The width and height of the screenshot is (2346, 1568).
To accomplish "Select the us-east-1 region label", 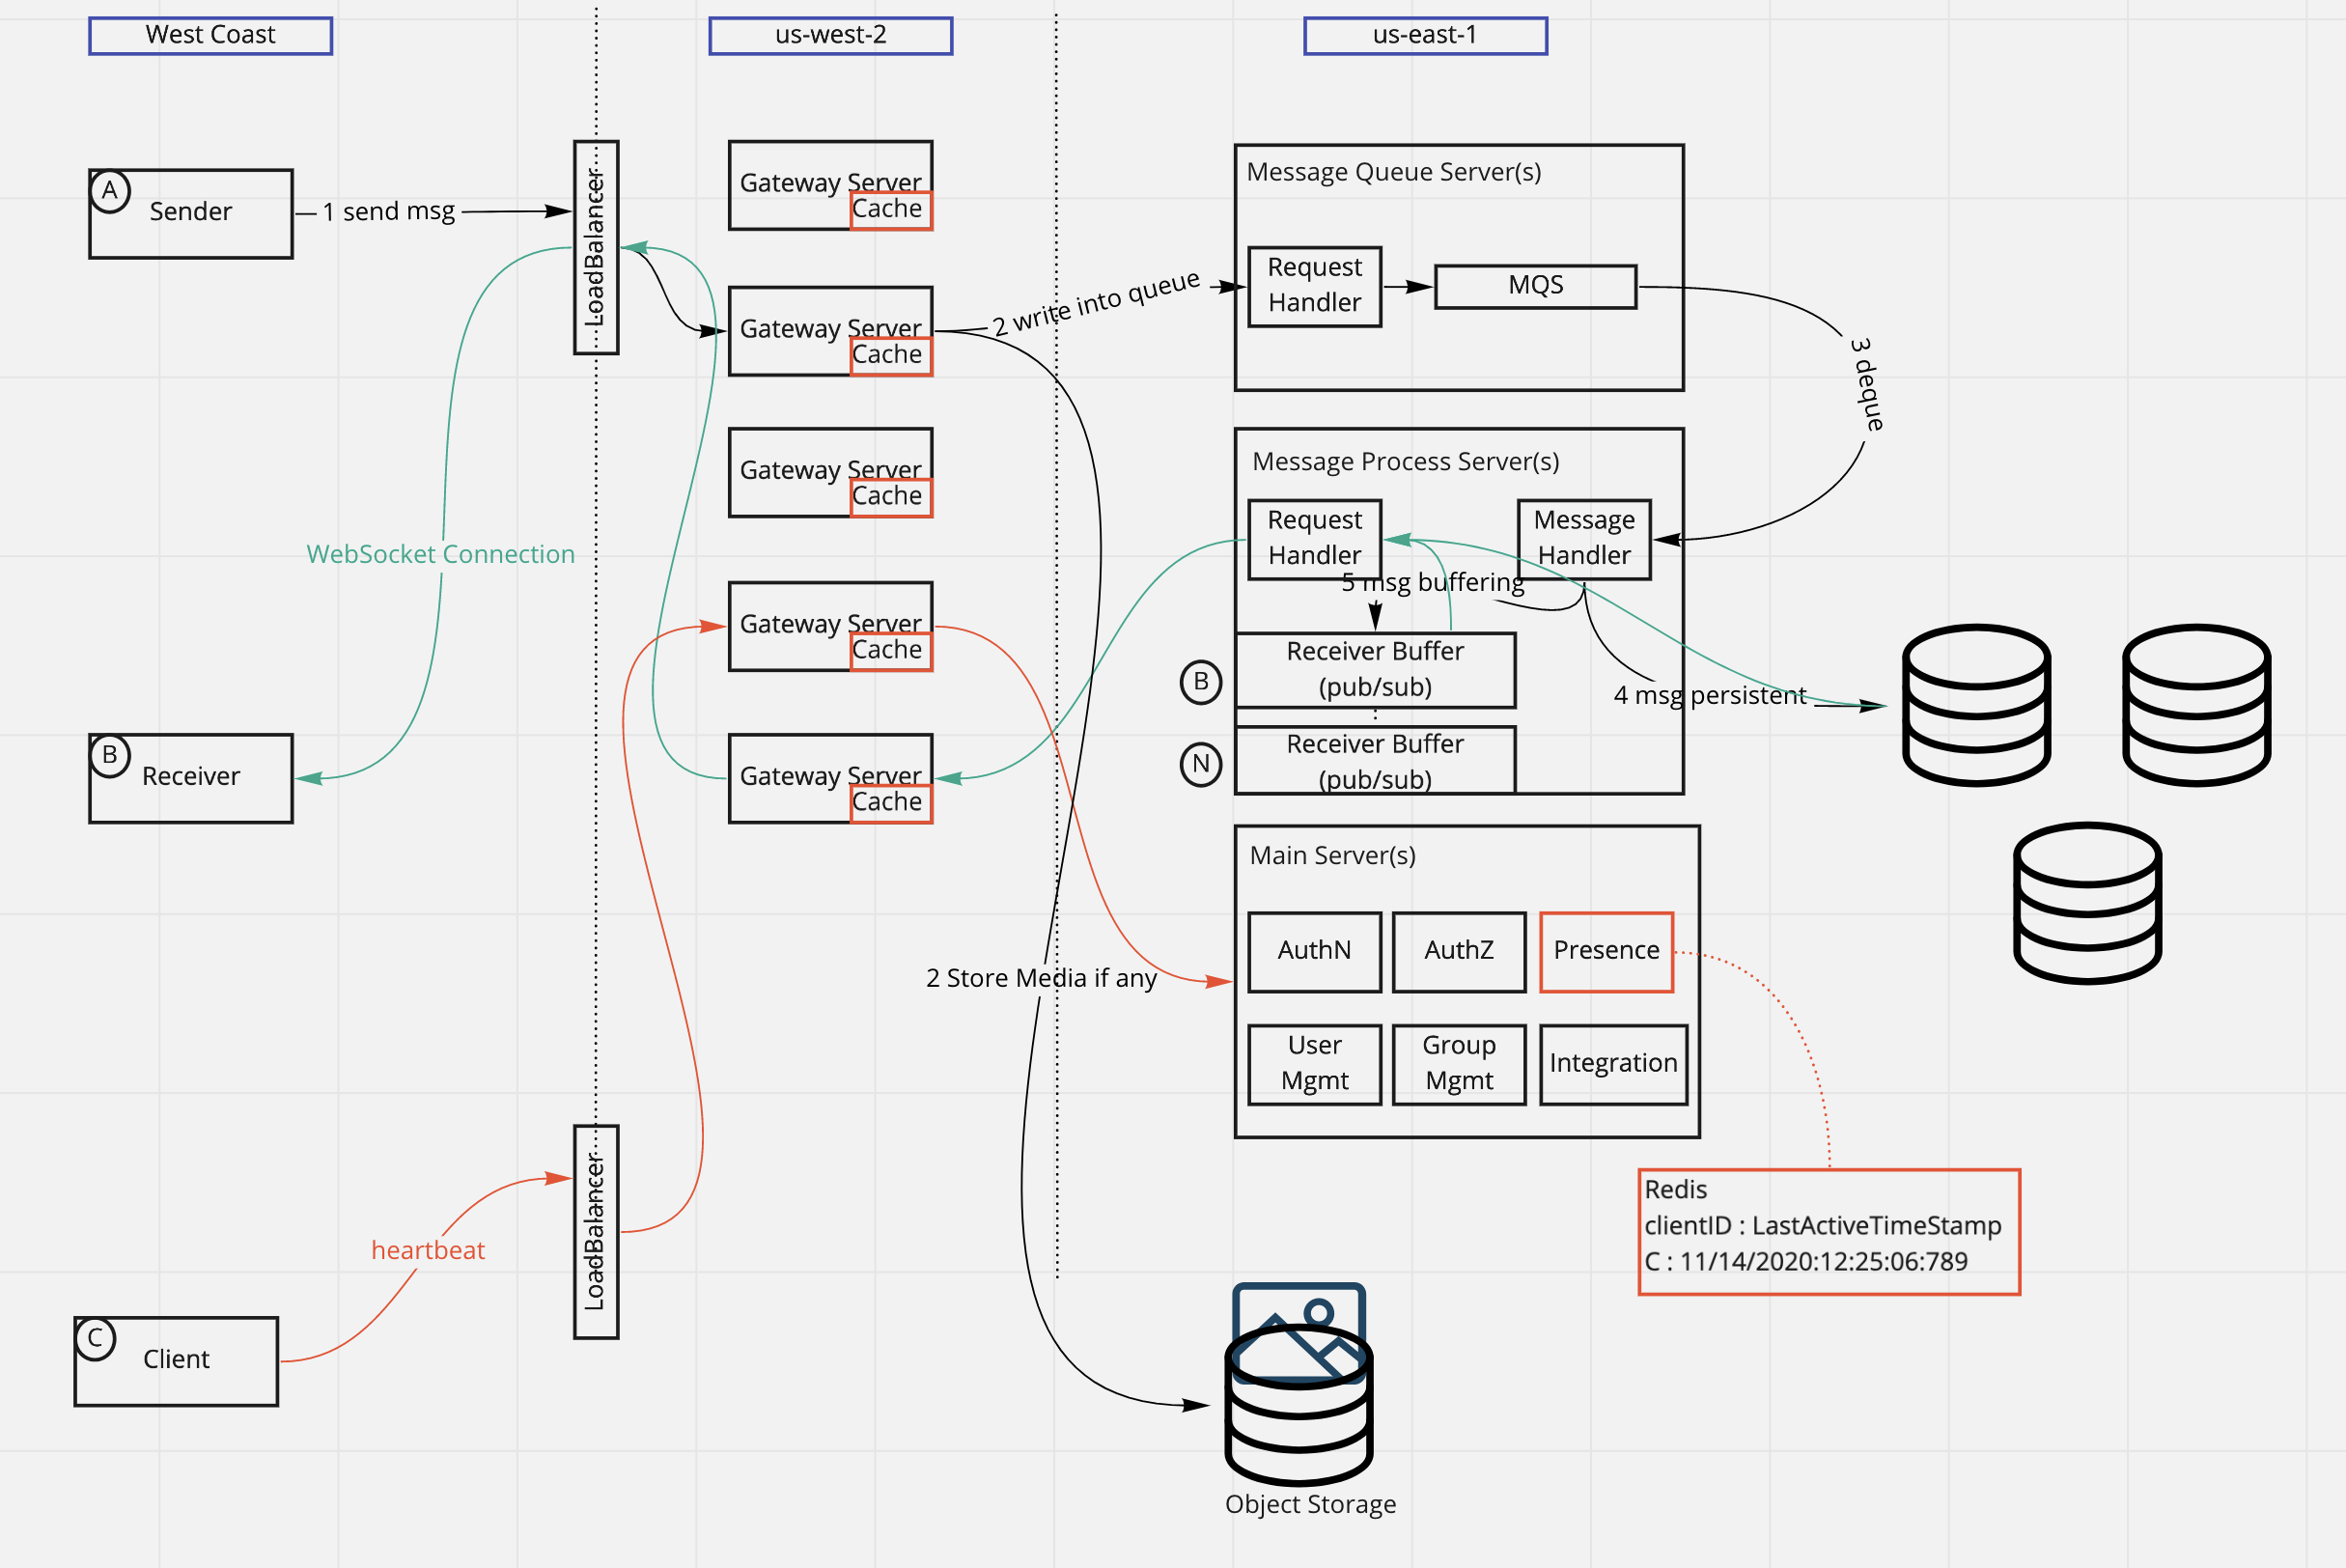I will click(x=1425, y=35).
